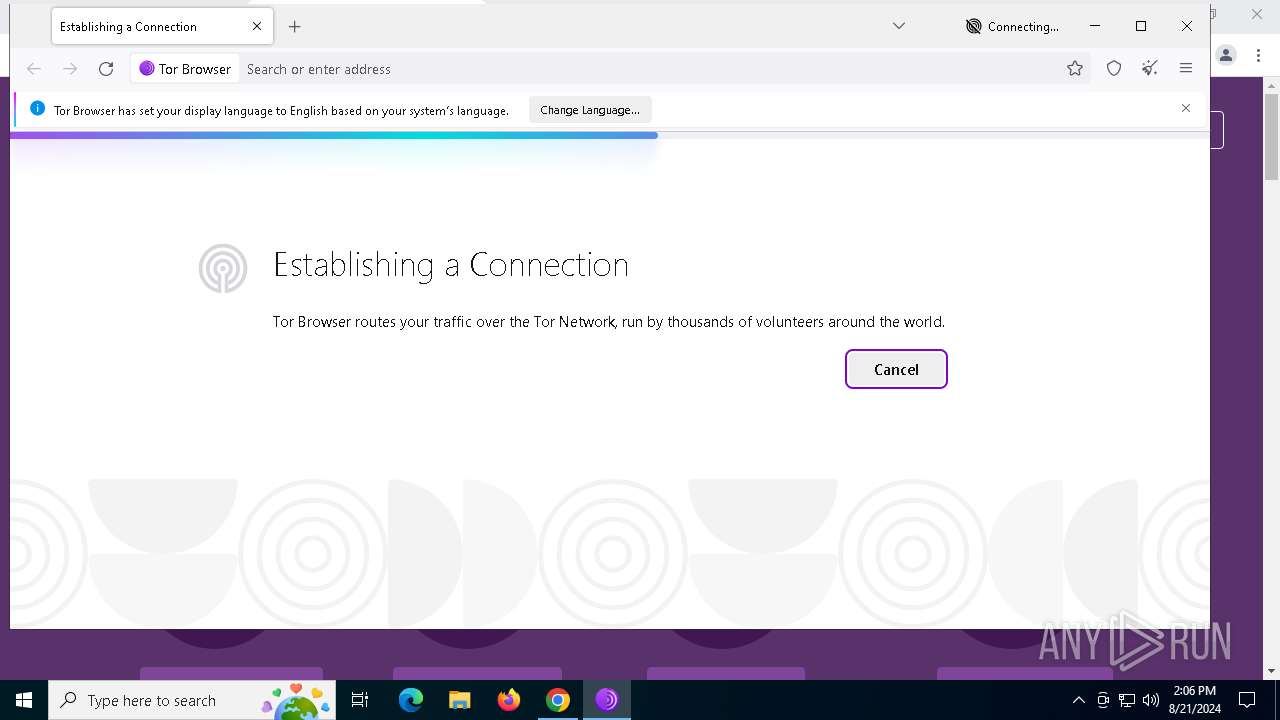The height and width of the screenshot is (720, 1280).
Task: Click the New Identity broom icon
Action: tap(1150, 69)
